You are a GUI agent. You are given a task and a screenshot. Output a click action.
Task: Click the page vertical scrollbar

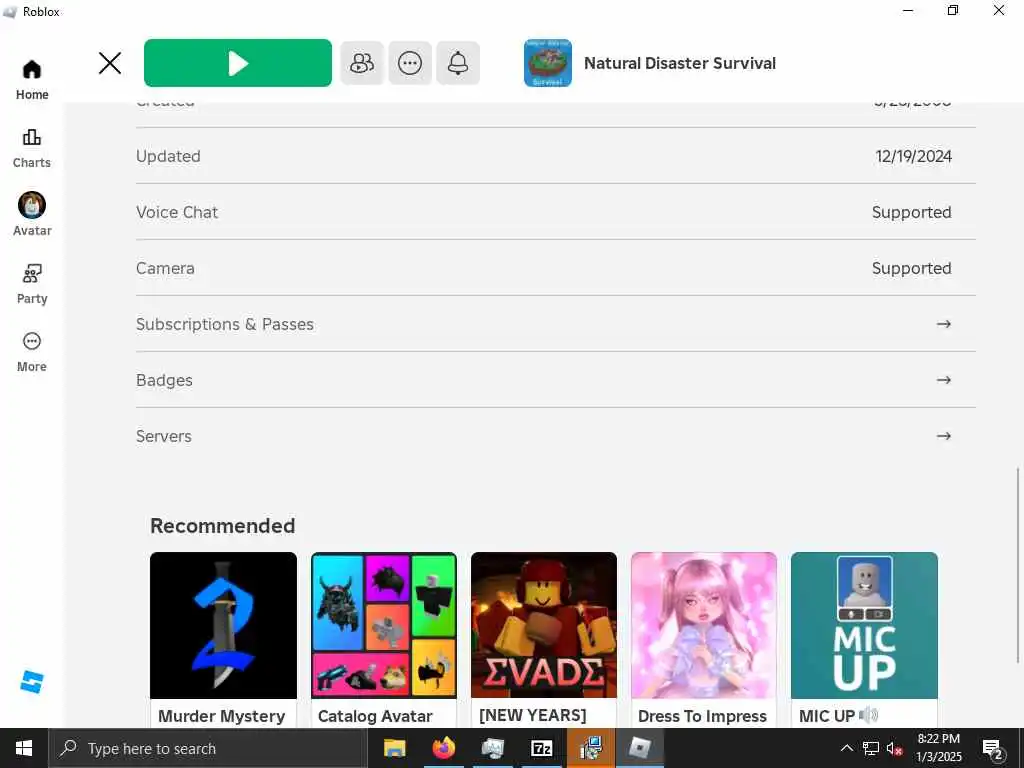(x=1017, y=567)
